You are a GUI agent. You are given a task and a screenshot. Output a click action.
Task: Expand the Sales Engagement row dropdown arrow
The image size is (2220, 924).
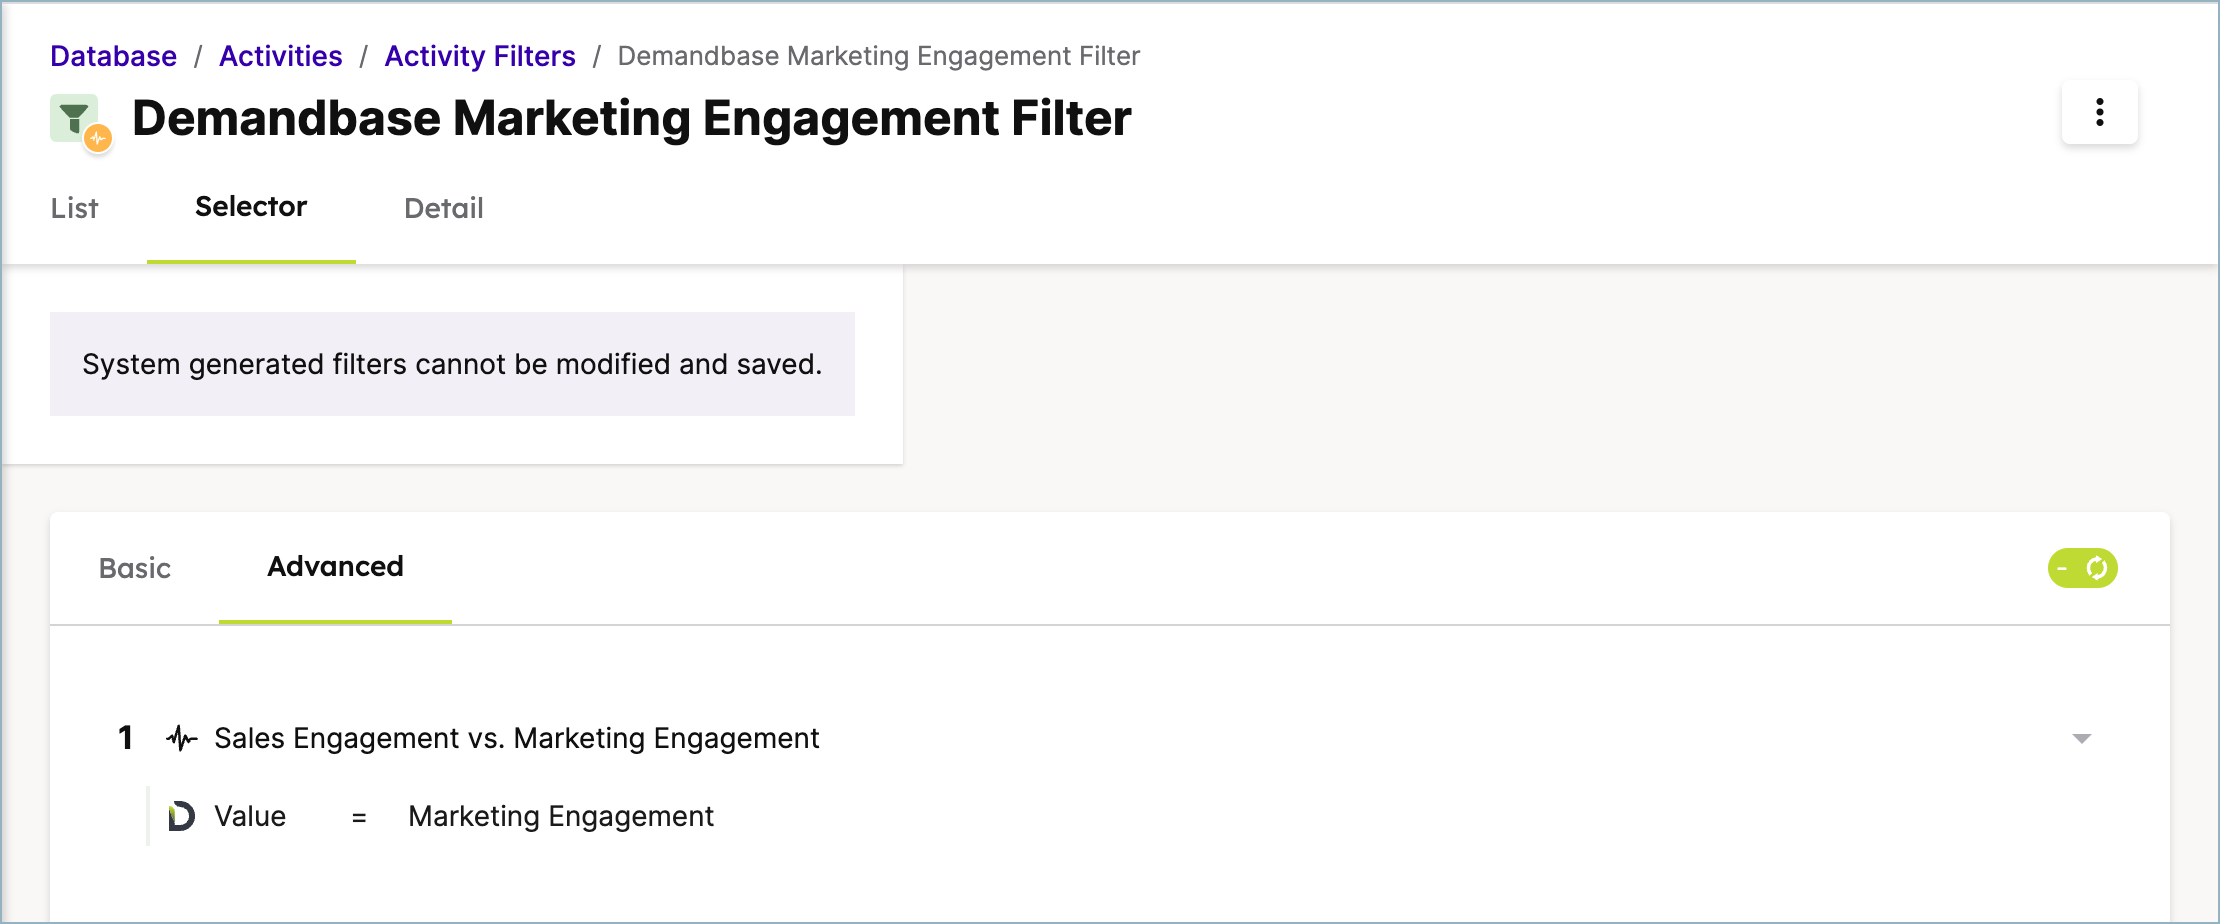pyautogui.click(x=2081, y=739)
